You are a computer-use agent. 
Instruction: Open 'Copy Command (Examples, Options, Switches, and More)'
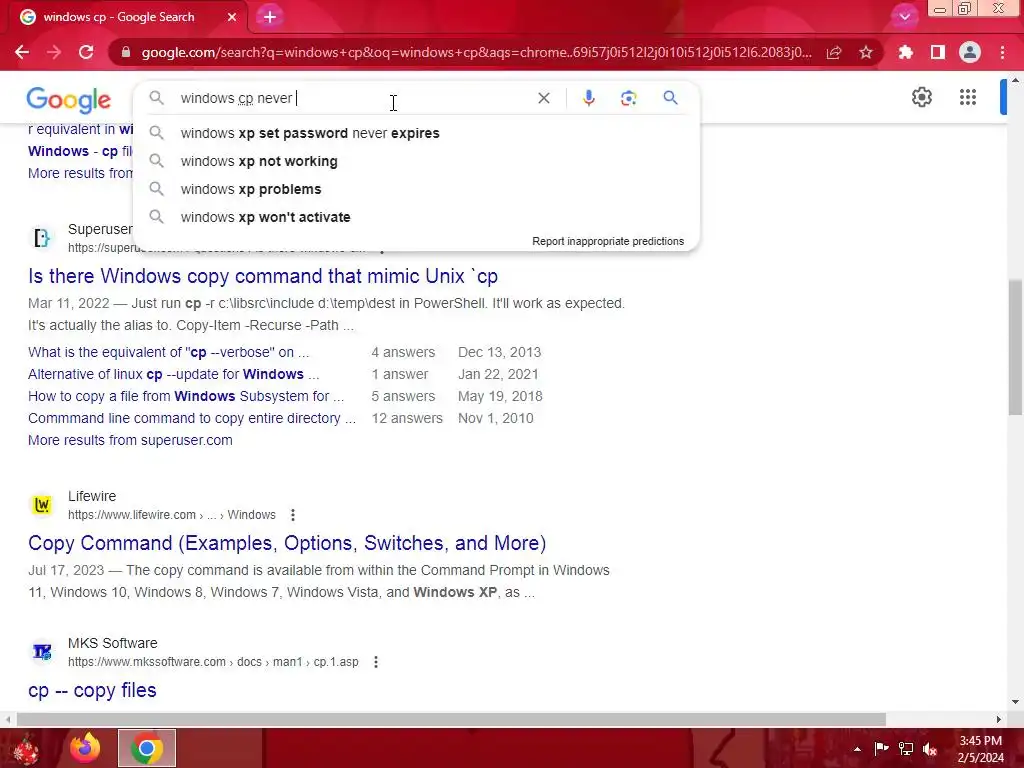287,543
